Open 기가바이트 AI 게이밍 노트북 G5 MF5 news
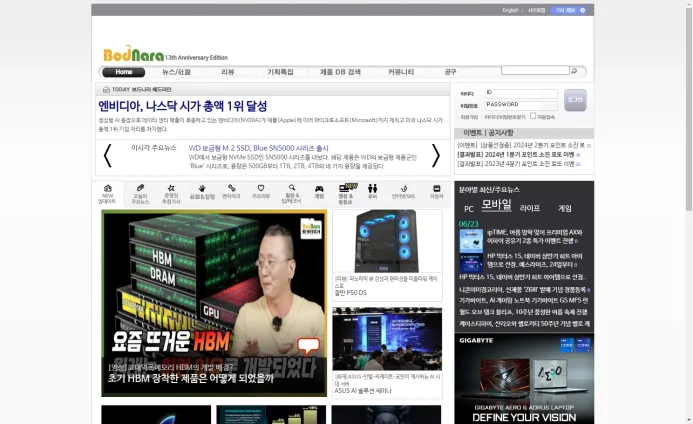Image resolution: width=693 pixels, height=424 pixels. pos(524,300)
